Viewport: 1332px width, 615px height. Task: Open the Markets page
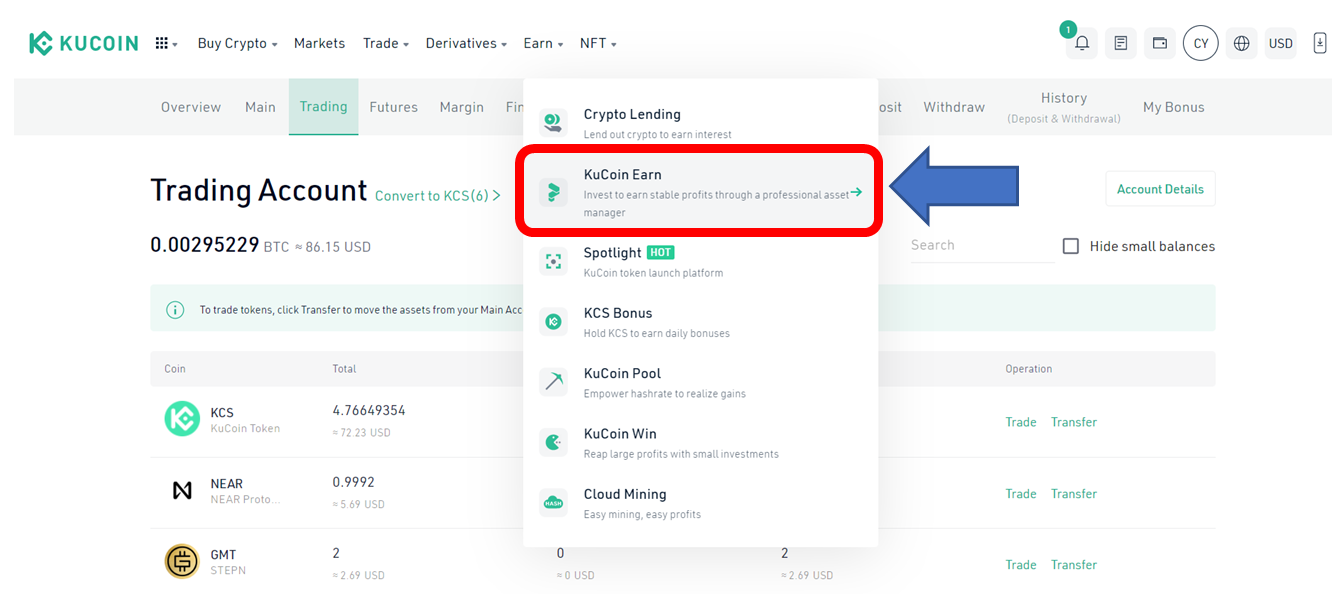[319, 43]
